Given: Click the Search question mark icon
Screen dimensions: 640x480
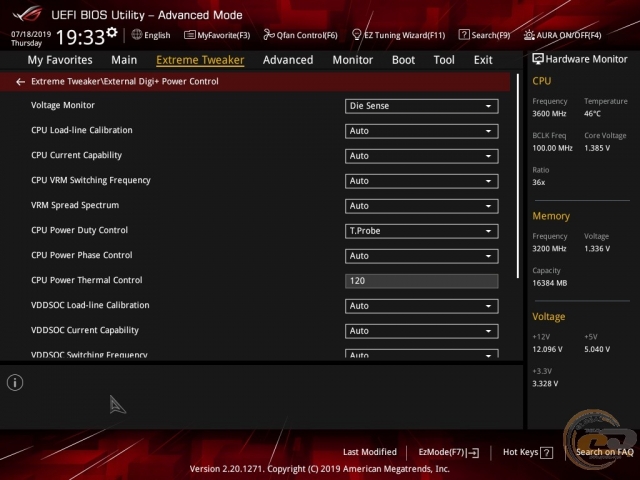Looking at the screenshot, I should pyautogui.click(x=464, y=35).
